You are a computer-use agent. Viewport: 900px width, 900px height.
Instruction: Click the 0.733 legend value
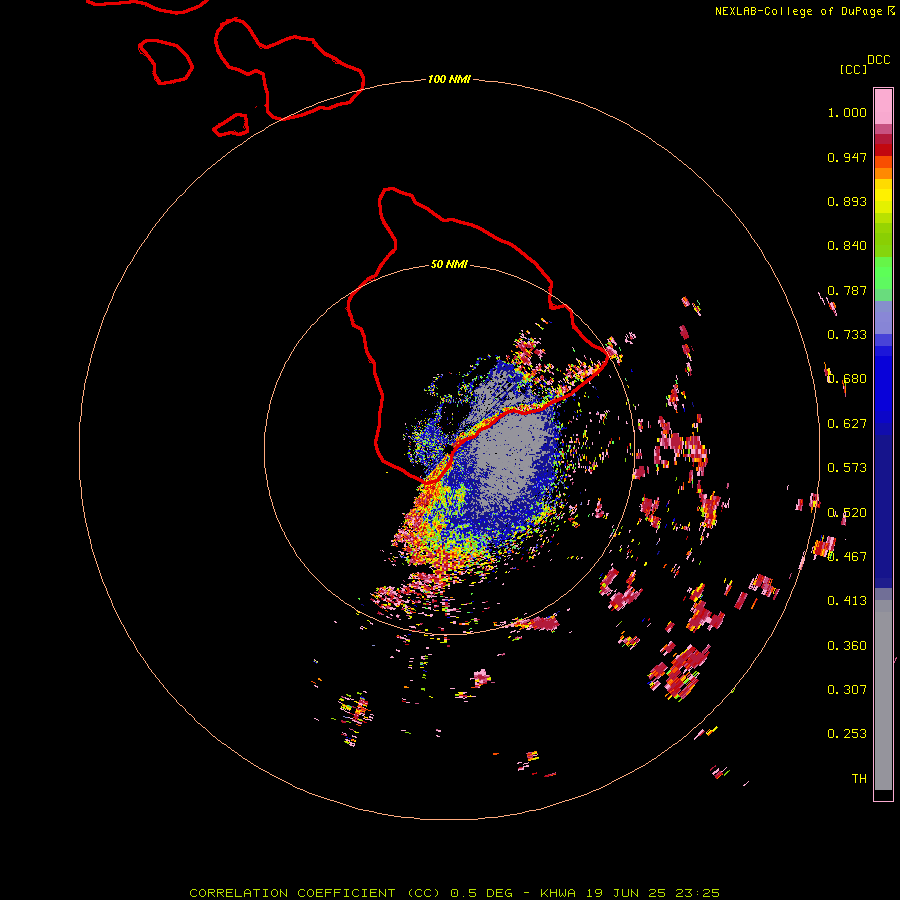pos(847,335)
